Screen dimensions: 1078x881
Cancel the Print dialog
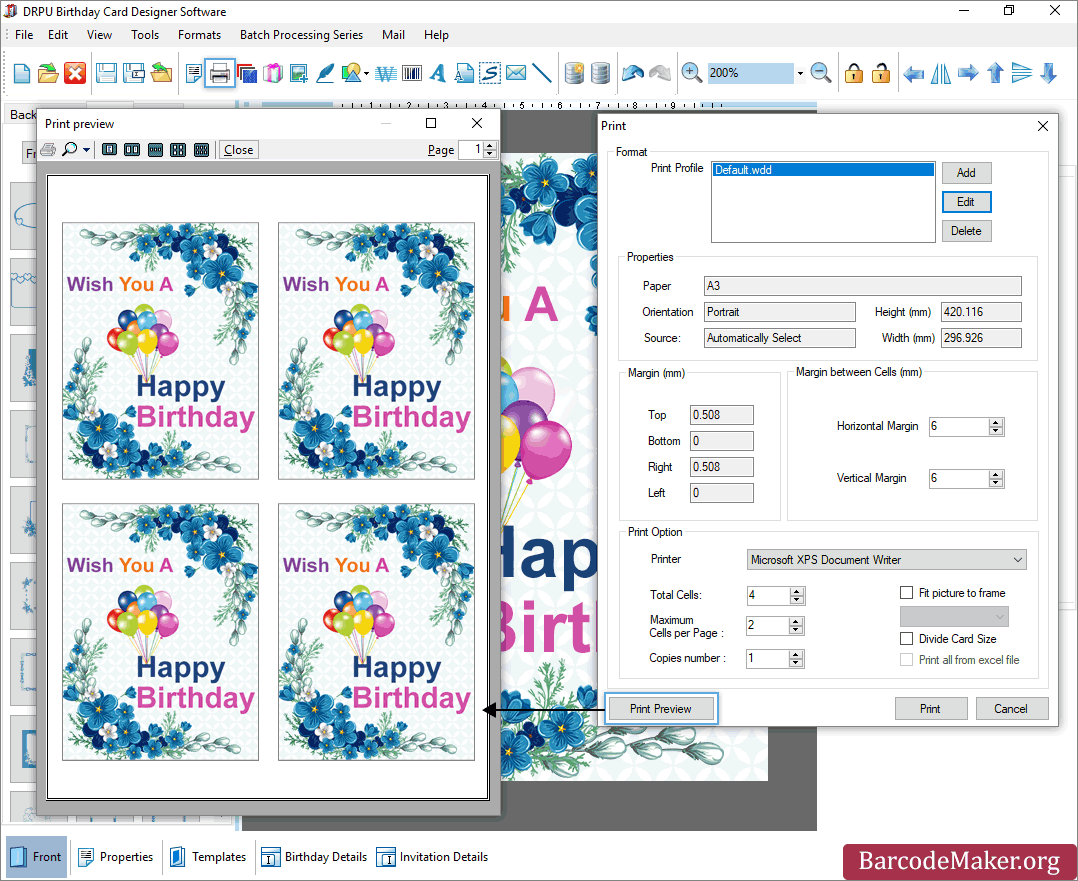click(1012, 708)
